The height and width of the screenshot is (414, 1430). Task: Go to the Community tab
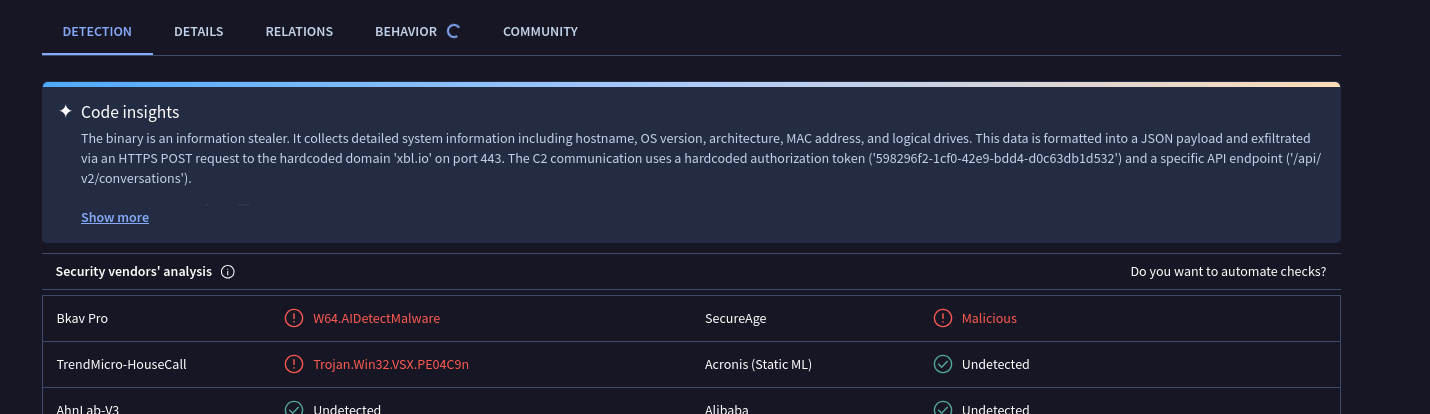coord(540,31)
